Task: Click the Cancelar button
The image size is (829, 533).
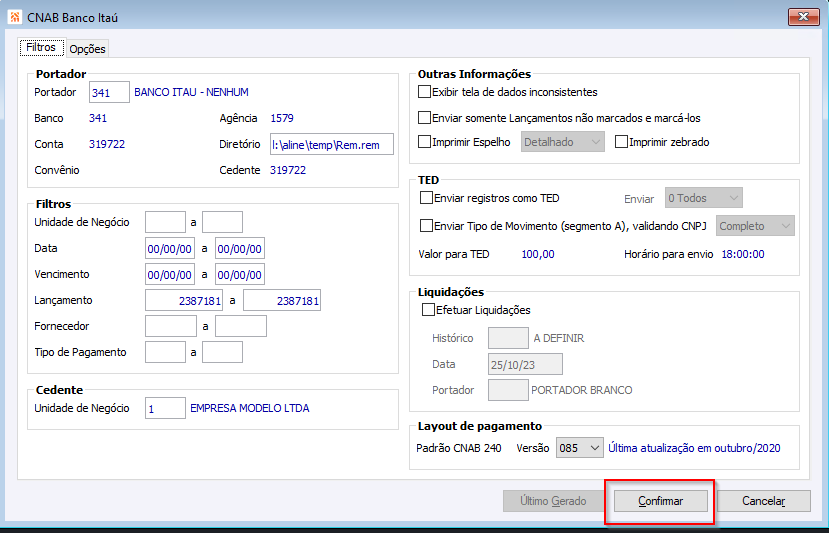Action: point(763,501)
